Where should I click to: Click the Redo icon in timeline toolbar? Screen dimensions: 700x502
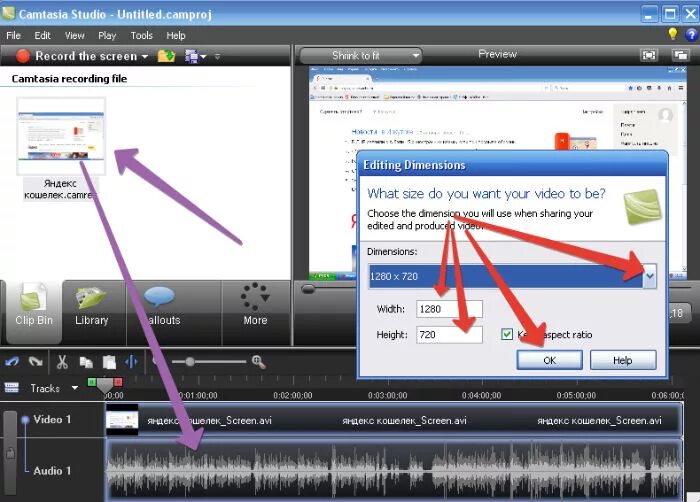[35, 361]
